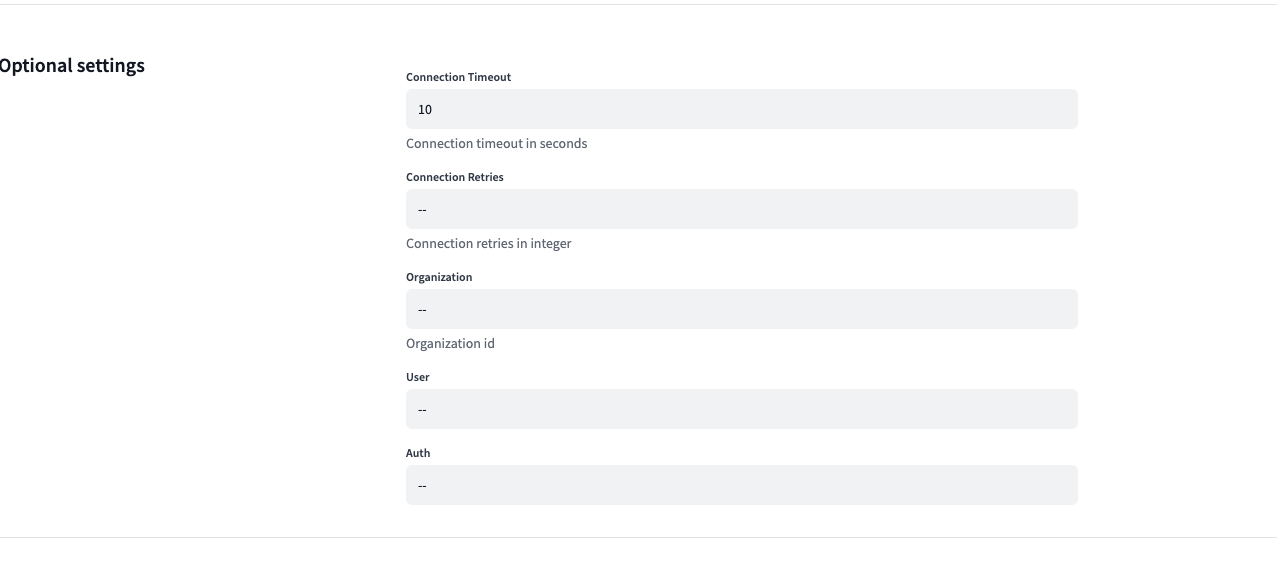Click the value 10 in Connection Timeout
The height and width of the screenshot is (567, 1277).
pos(425,109)
